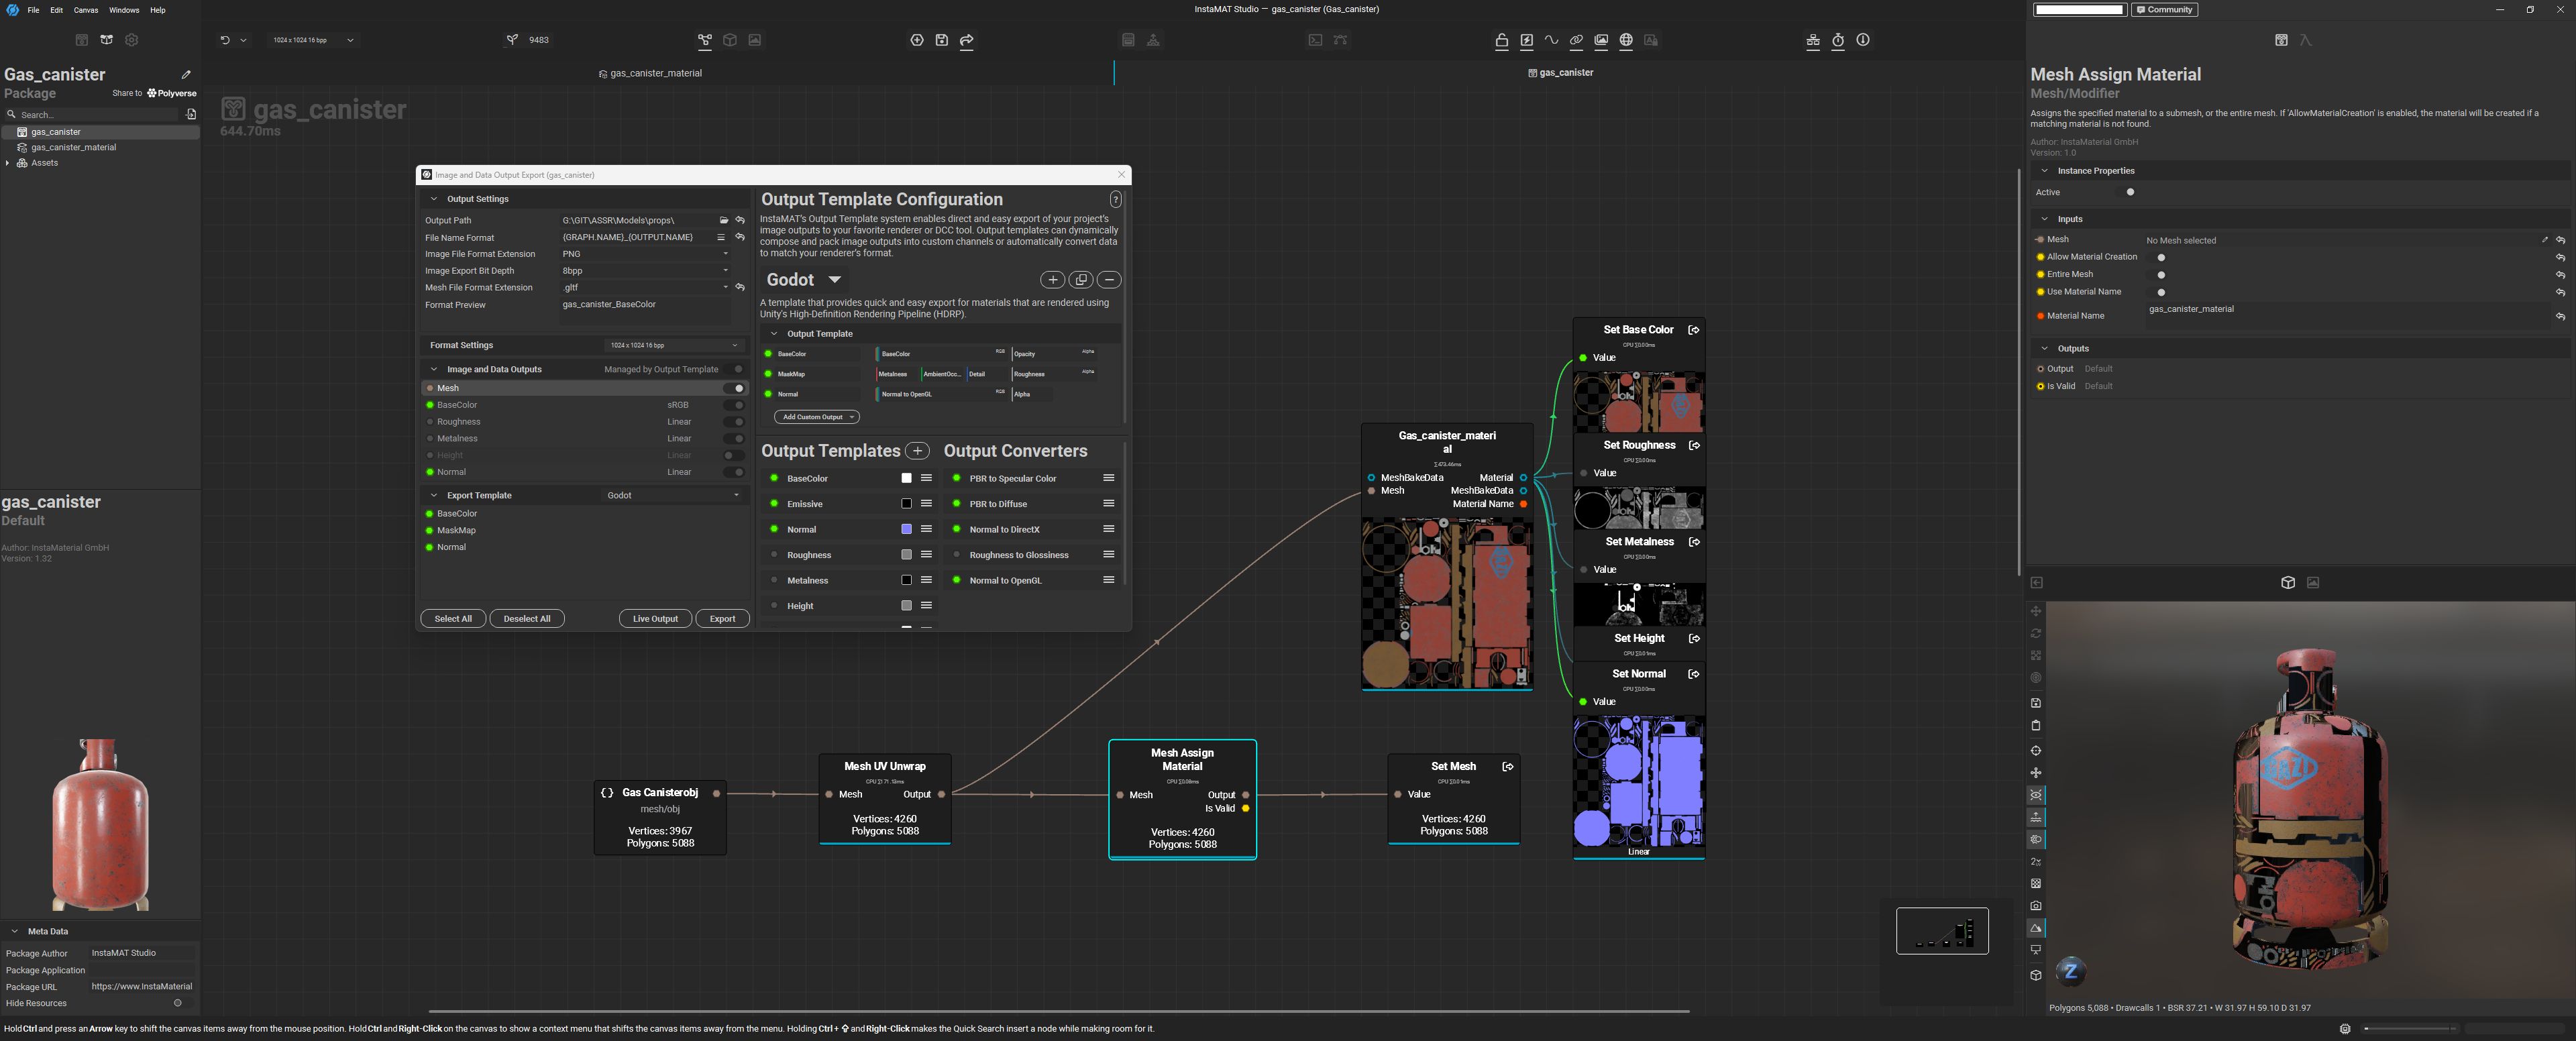2576x1041 pixels.
Task: Click the remove template minus icon
Action: [x=1109, y=280]
